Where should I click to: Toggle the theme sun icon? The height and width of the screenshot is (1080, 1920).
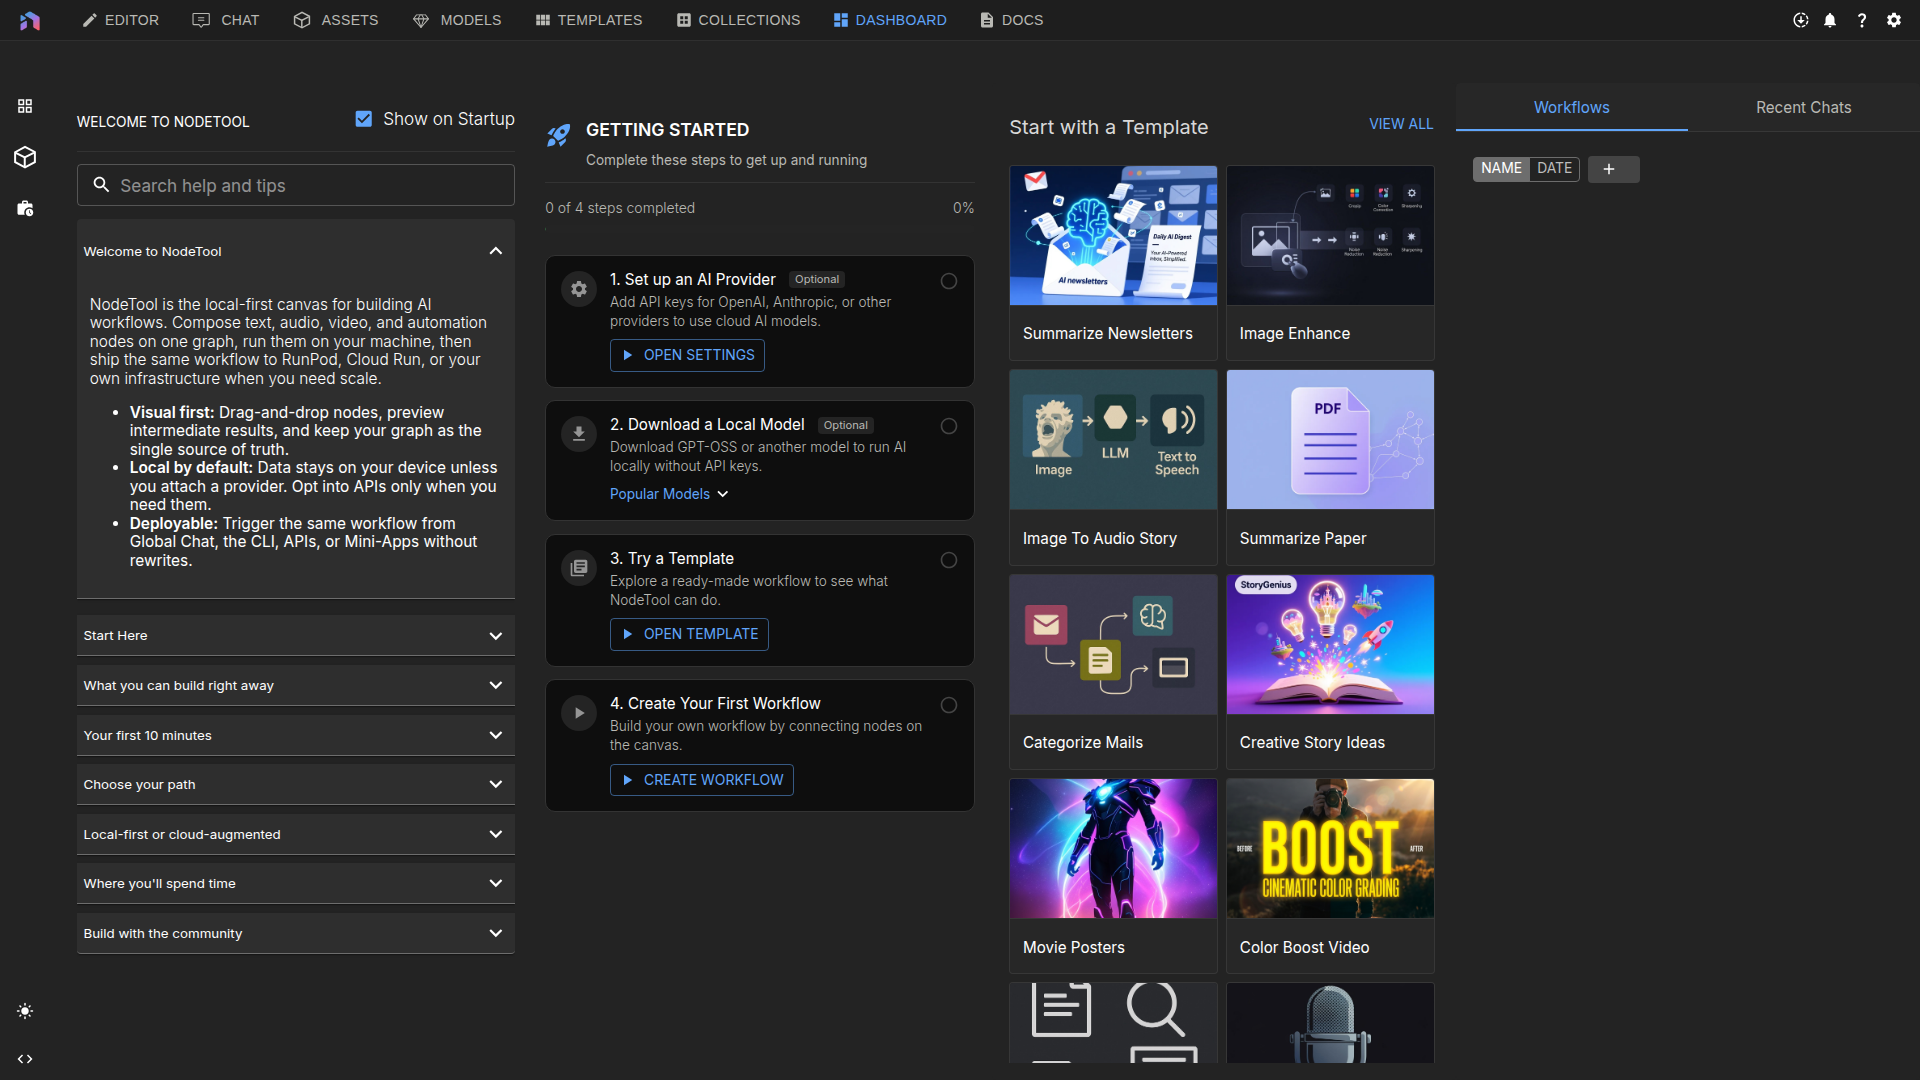pyautogui.click(x=25, y=1011)
